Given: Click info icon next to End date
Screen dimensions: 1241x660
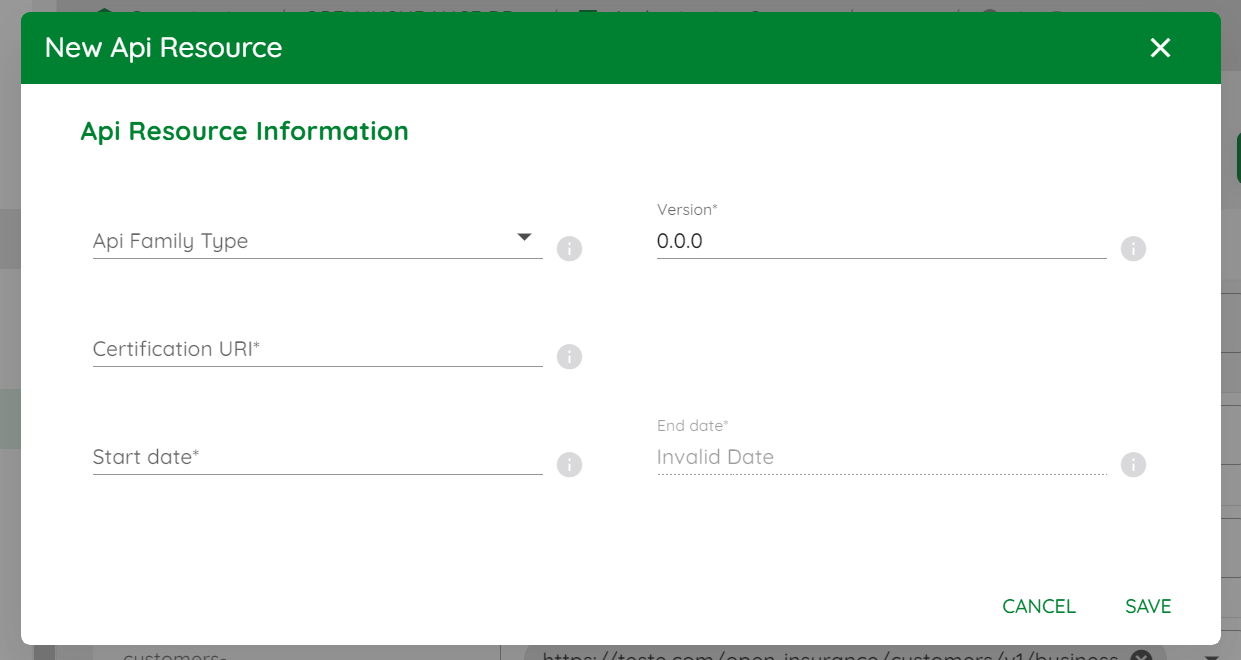Looking at the screenshot, I should click(x=1133, y=464).
